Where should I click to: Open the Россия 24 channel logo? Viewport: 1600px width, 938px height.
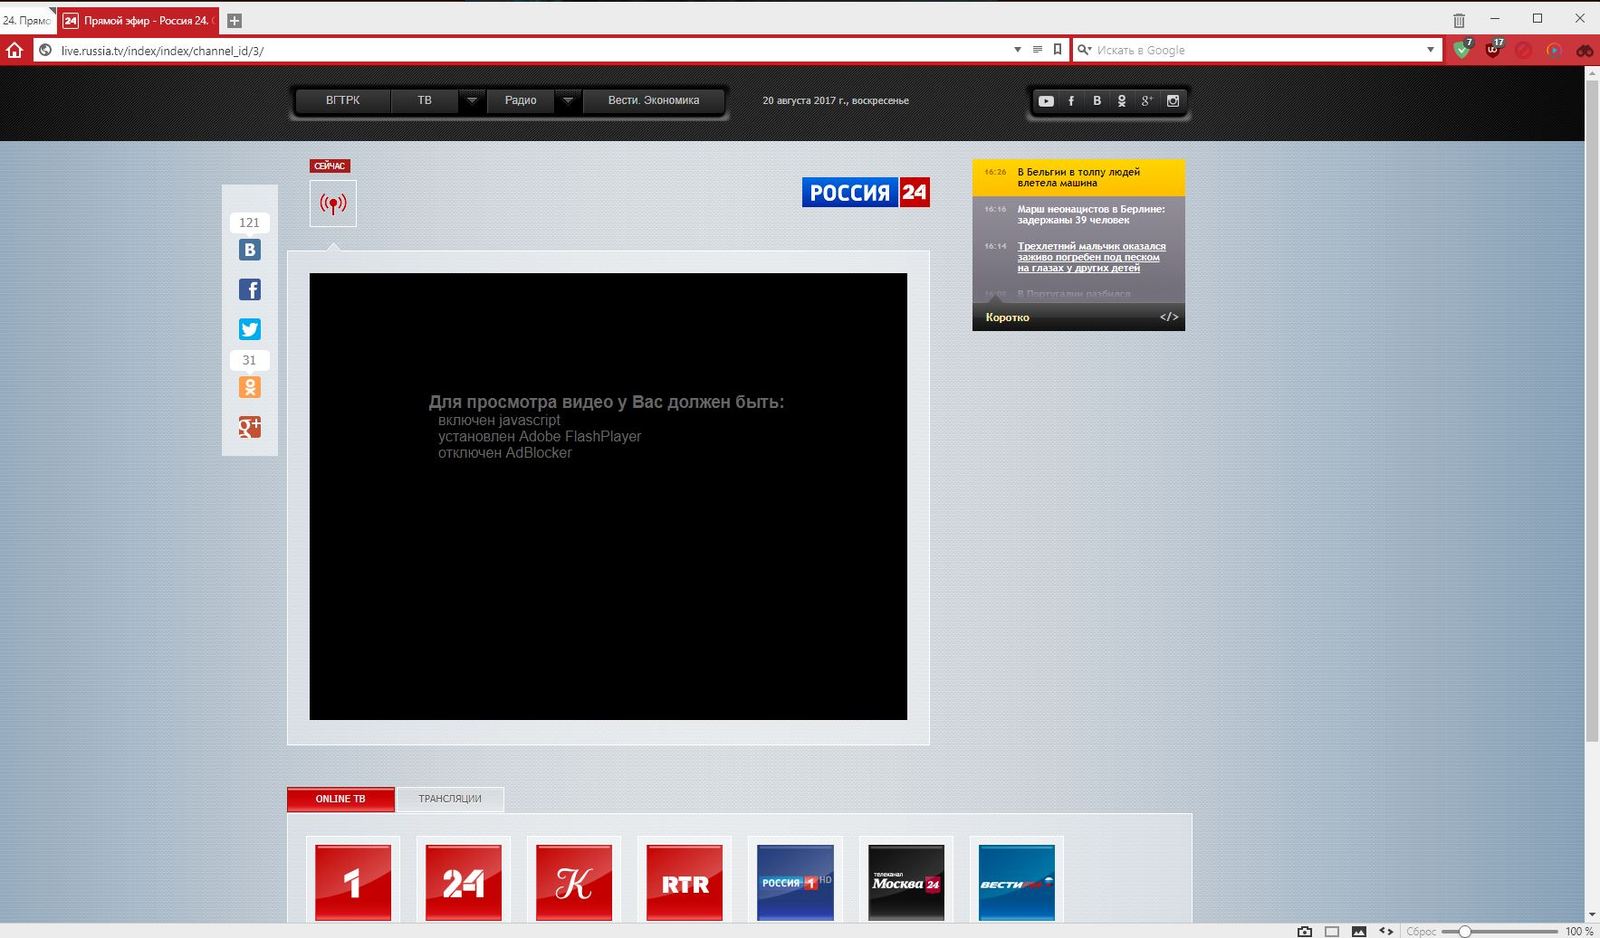coord(866,192)
